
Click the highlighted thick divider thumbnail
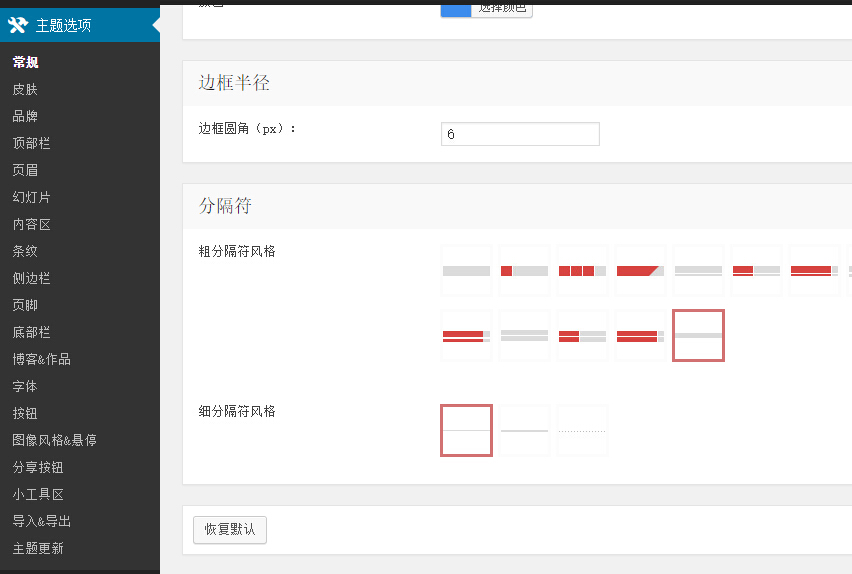click(698, 336)
